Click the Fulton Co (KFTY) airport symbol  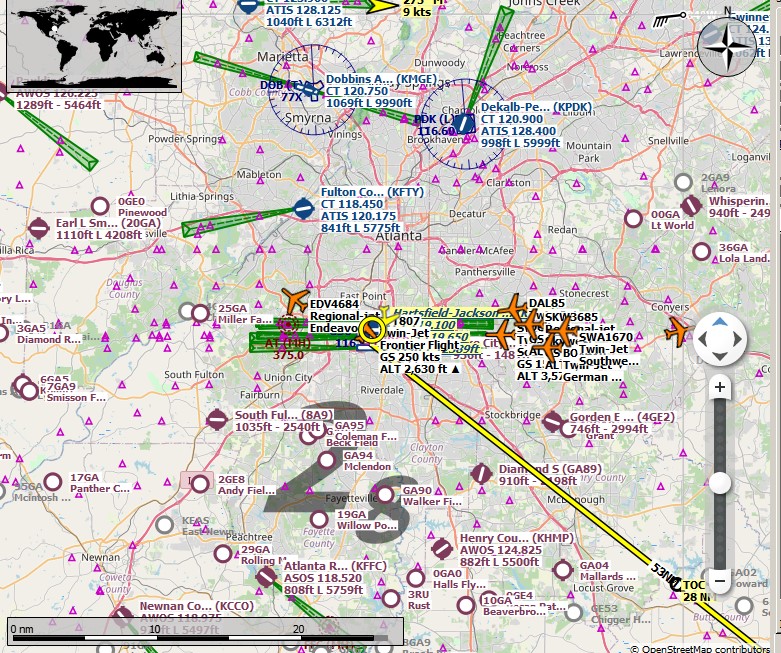click(x=303, y=209)
